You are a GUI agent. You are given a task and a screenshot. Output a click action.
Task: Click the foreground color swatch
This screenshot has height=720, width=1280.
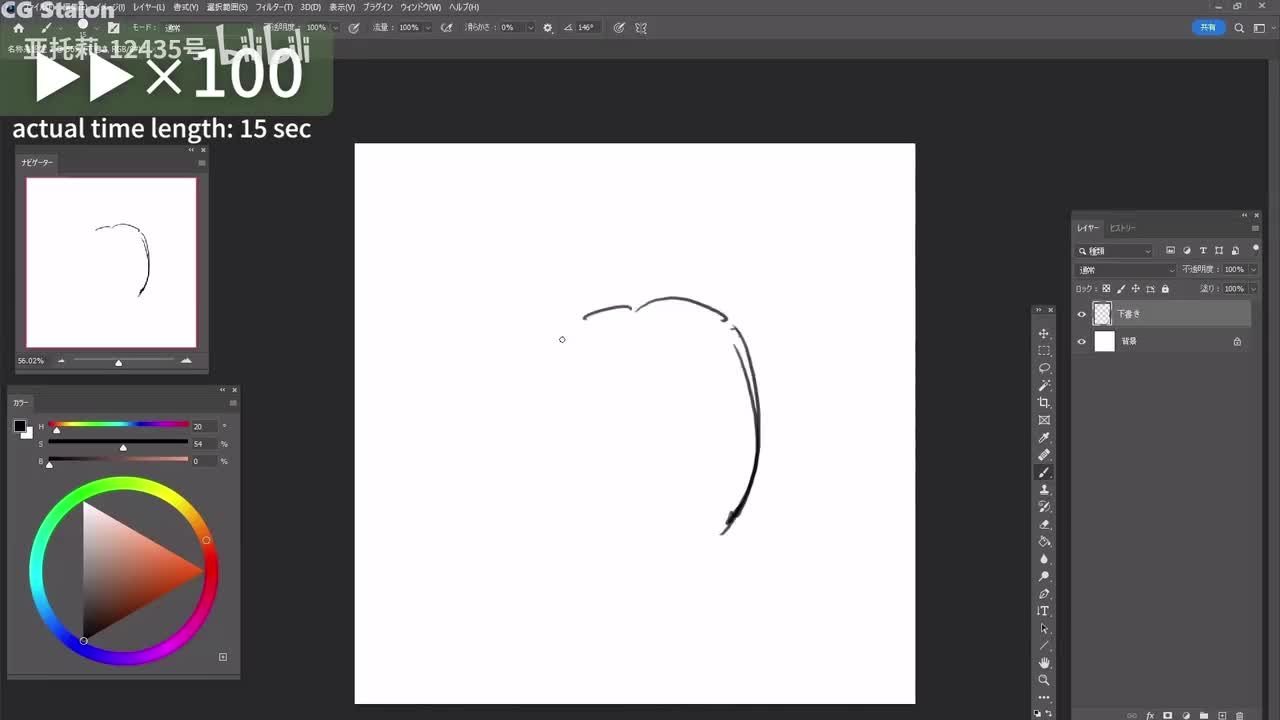[x=20, y=427]
